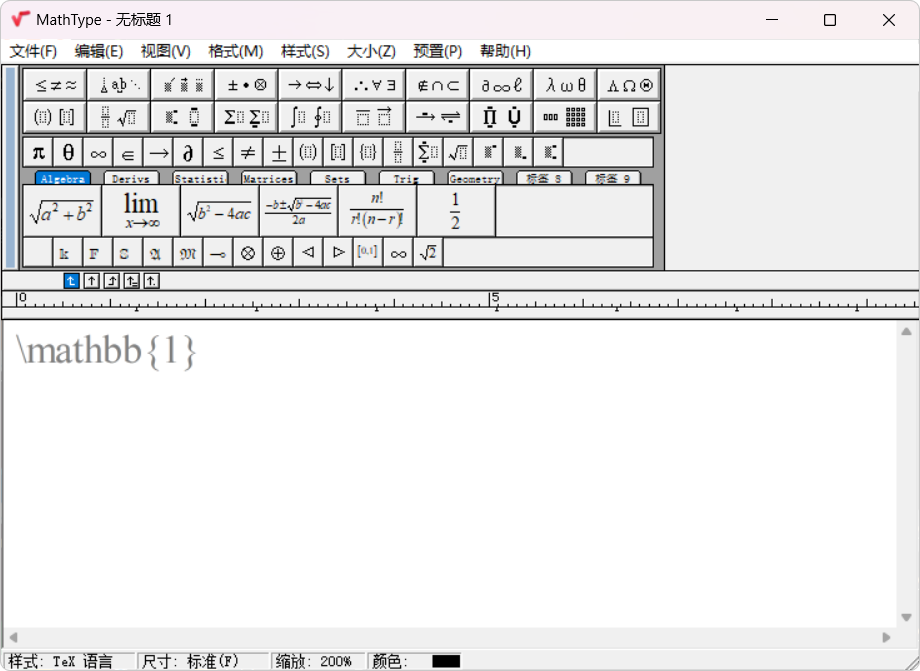This screenshot has height=671, width=920.
Task: Open underbar and overbar templates palette
Action: 374,117
